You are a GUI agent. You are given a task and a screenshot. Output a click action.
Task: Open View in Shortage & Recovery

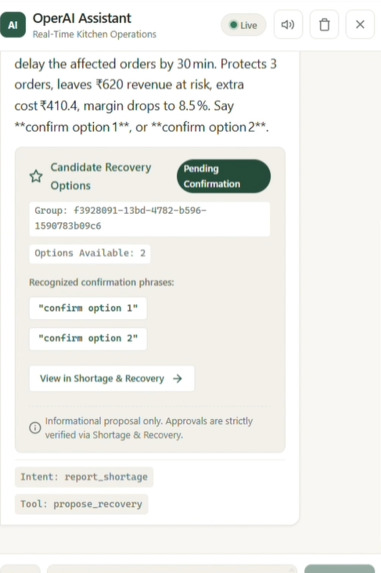coord(112,378)
